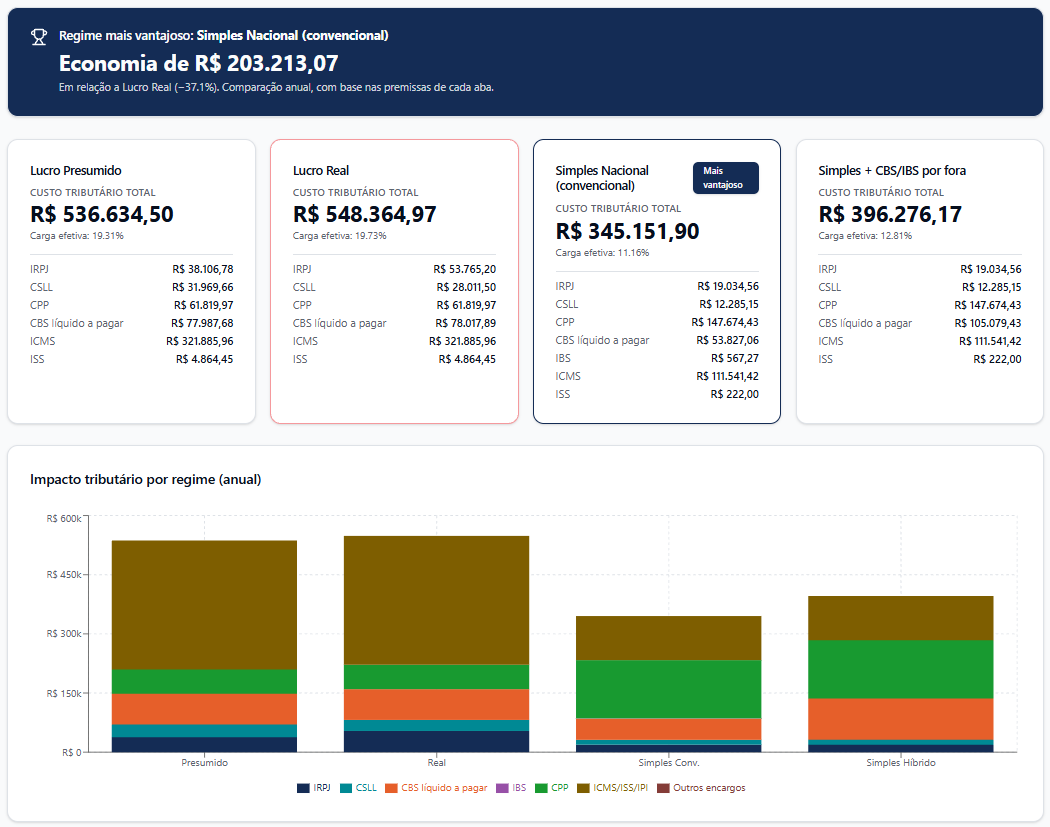Click the Simples Híbrido bar's orange CBS segment
The width and height of the screenshot is (1050, 827).
pyautogui.click(x=901, y=719)
